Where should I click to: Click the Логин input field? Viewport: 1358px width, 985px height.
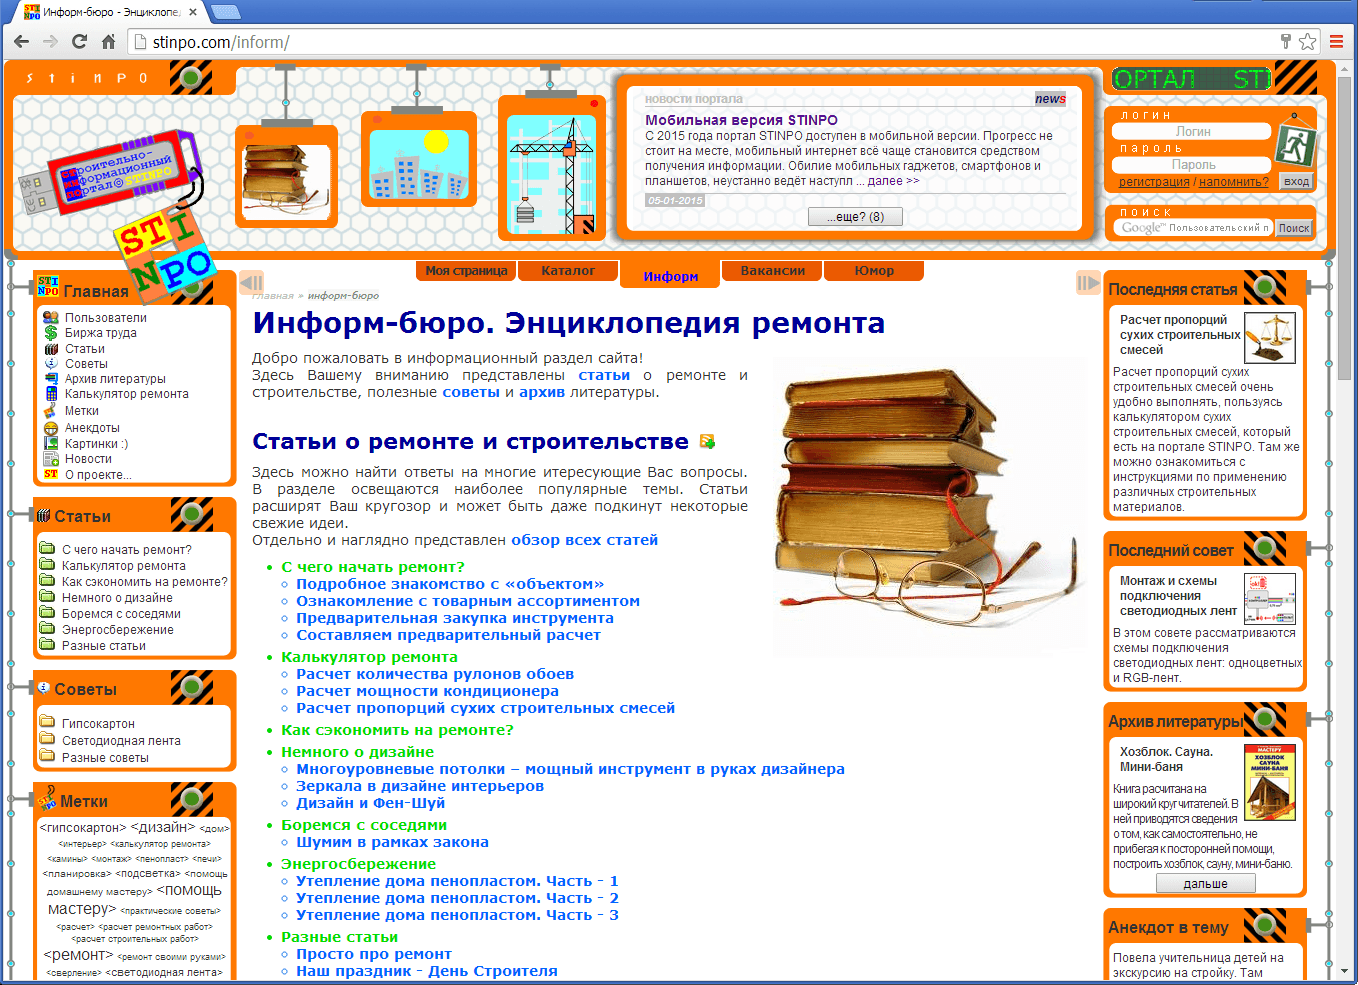(1193, 131)
